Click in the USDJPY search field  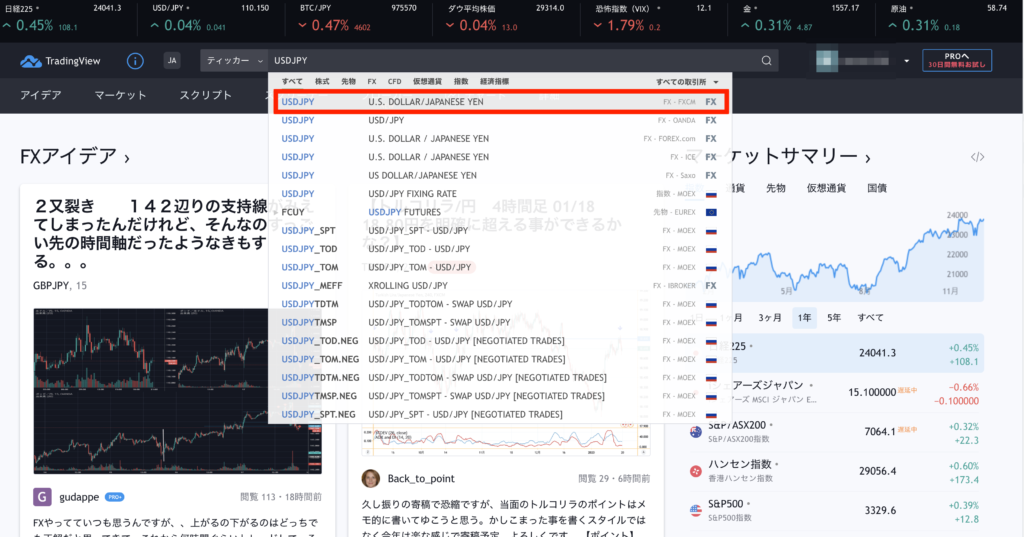tap(500, 61)
